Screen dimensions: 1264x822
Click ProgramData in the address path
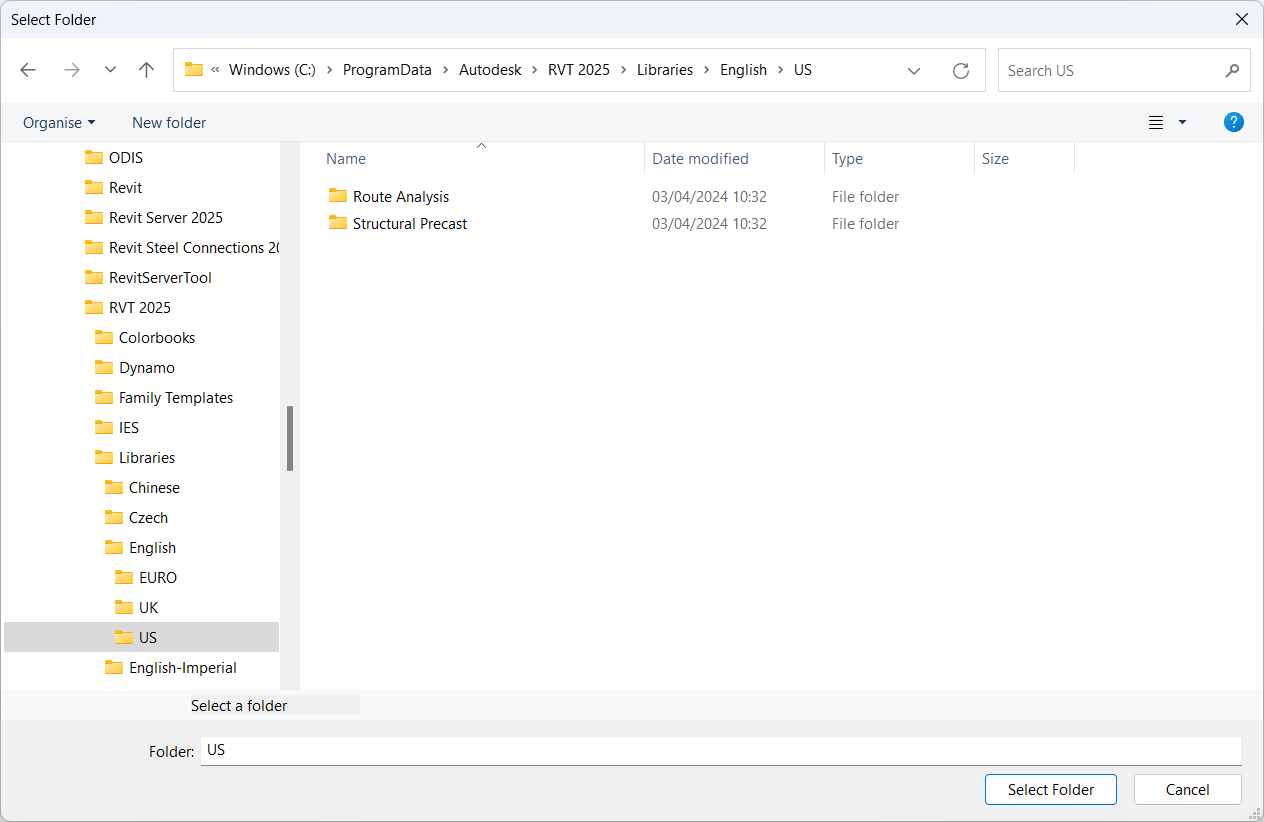point(387,70)
